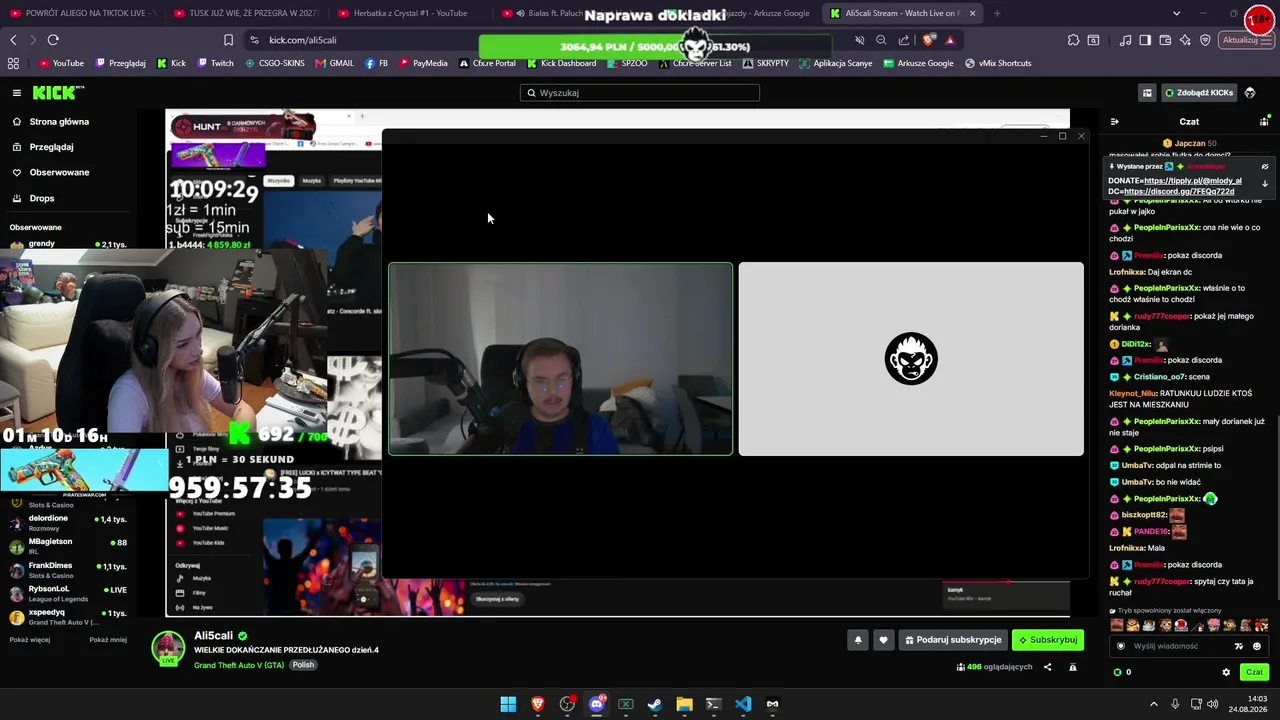Open the tipply.pl donate link in pinned message
The image size is (1280, 720).
click(x=1193, y=181)
